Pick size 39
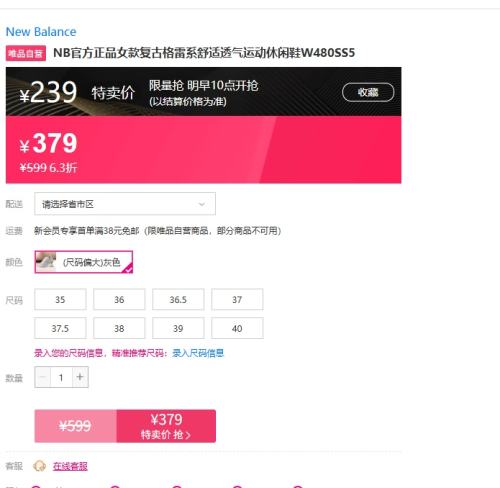 tap(178, 328)
